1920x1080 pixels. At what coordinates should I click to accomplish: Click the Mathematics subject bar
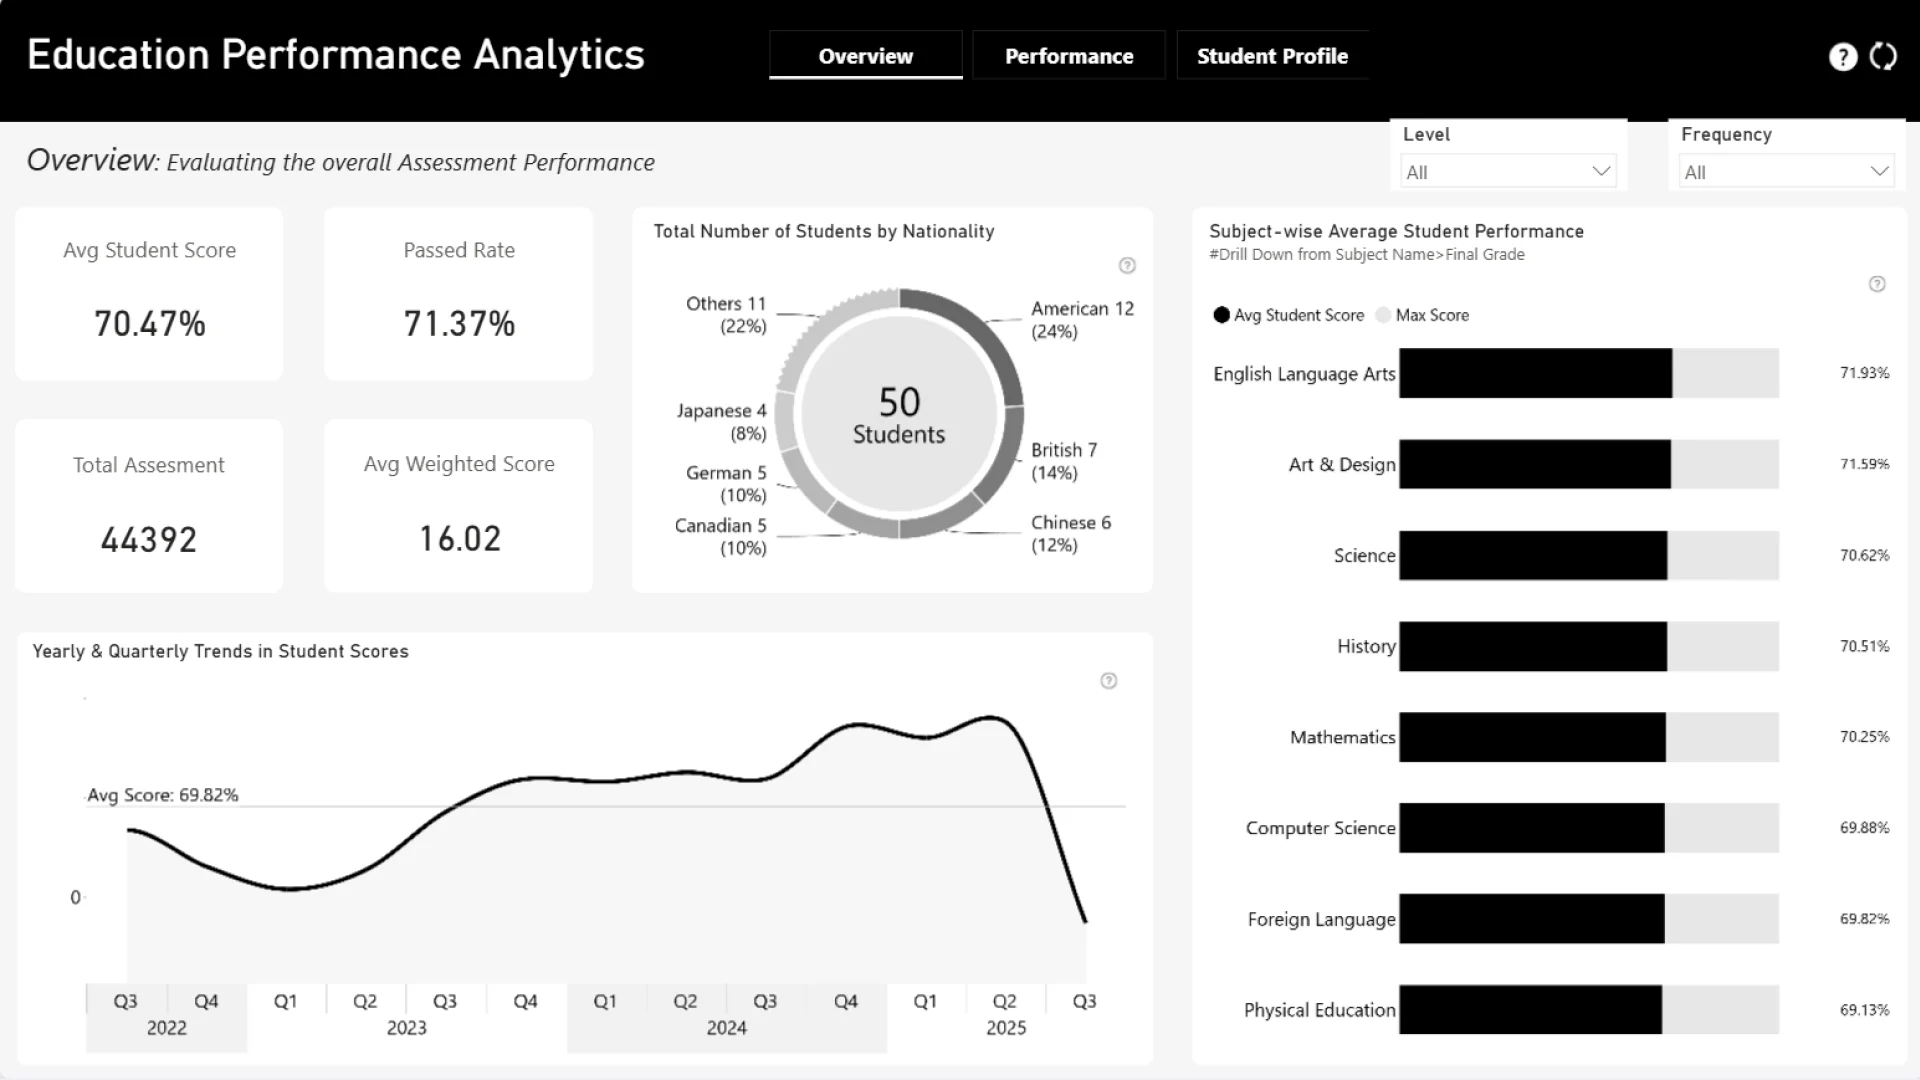1532,737
